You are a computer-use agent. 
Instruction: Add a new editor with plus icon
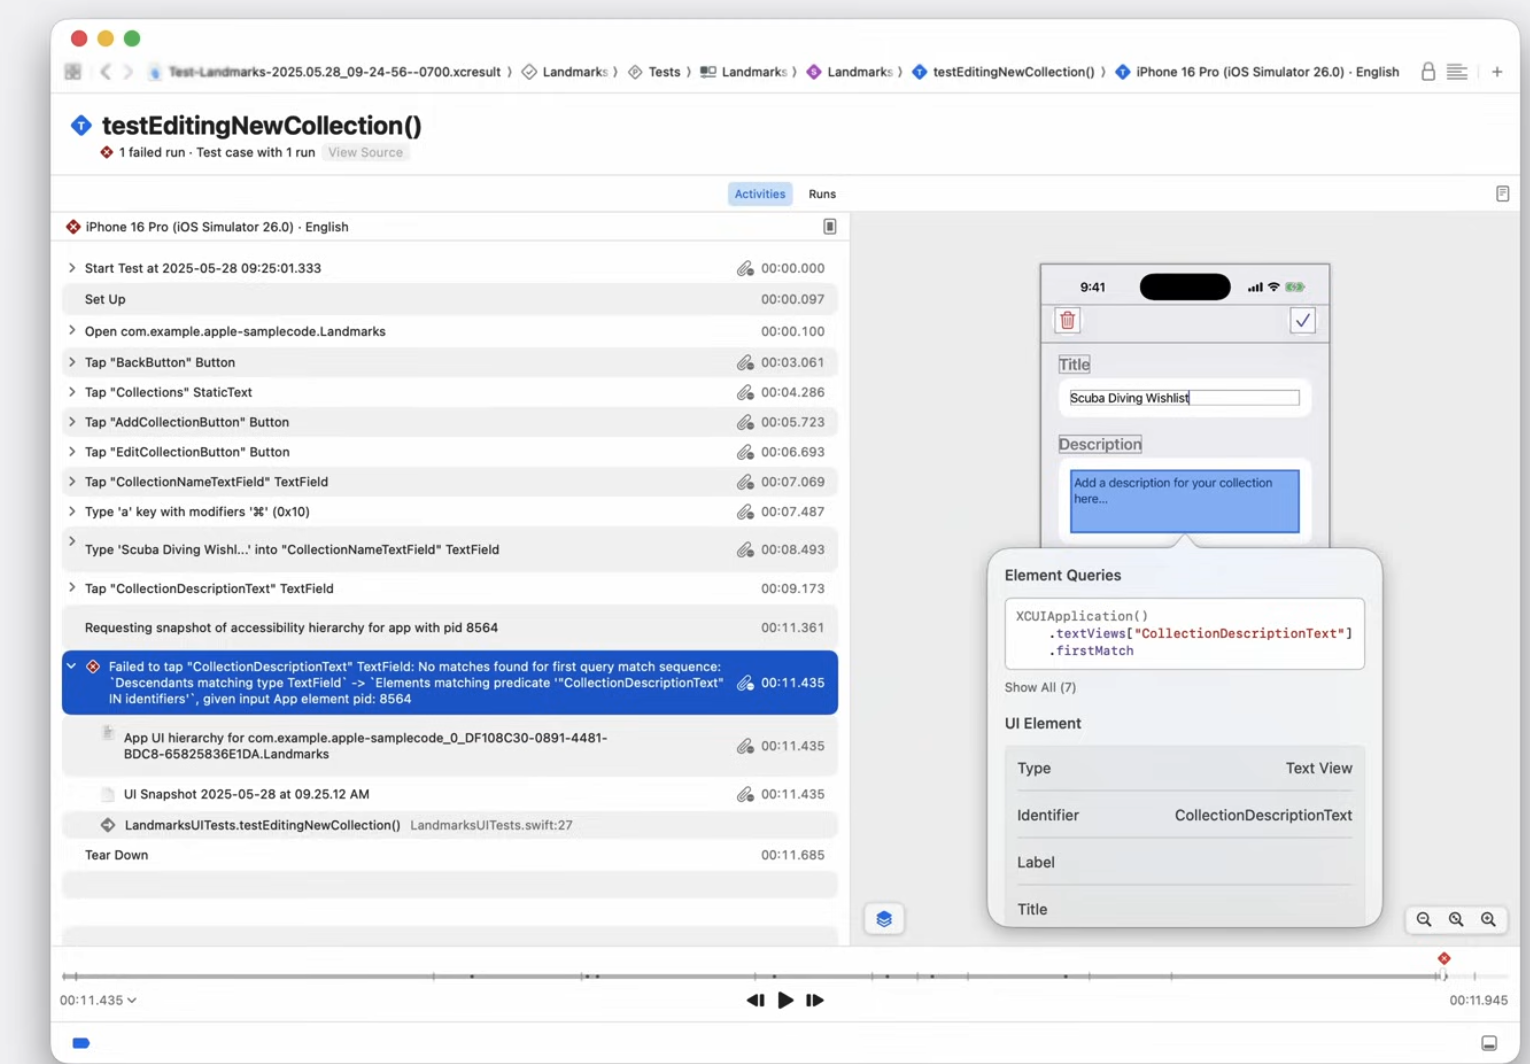[x=1497, y=72]
